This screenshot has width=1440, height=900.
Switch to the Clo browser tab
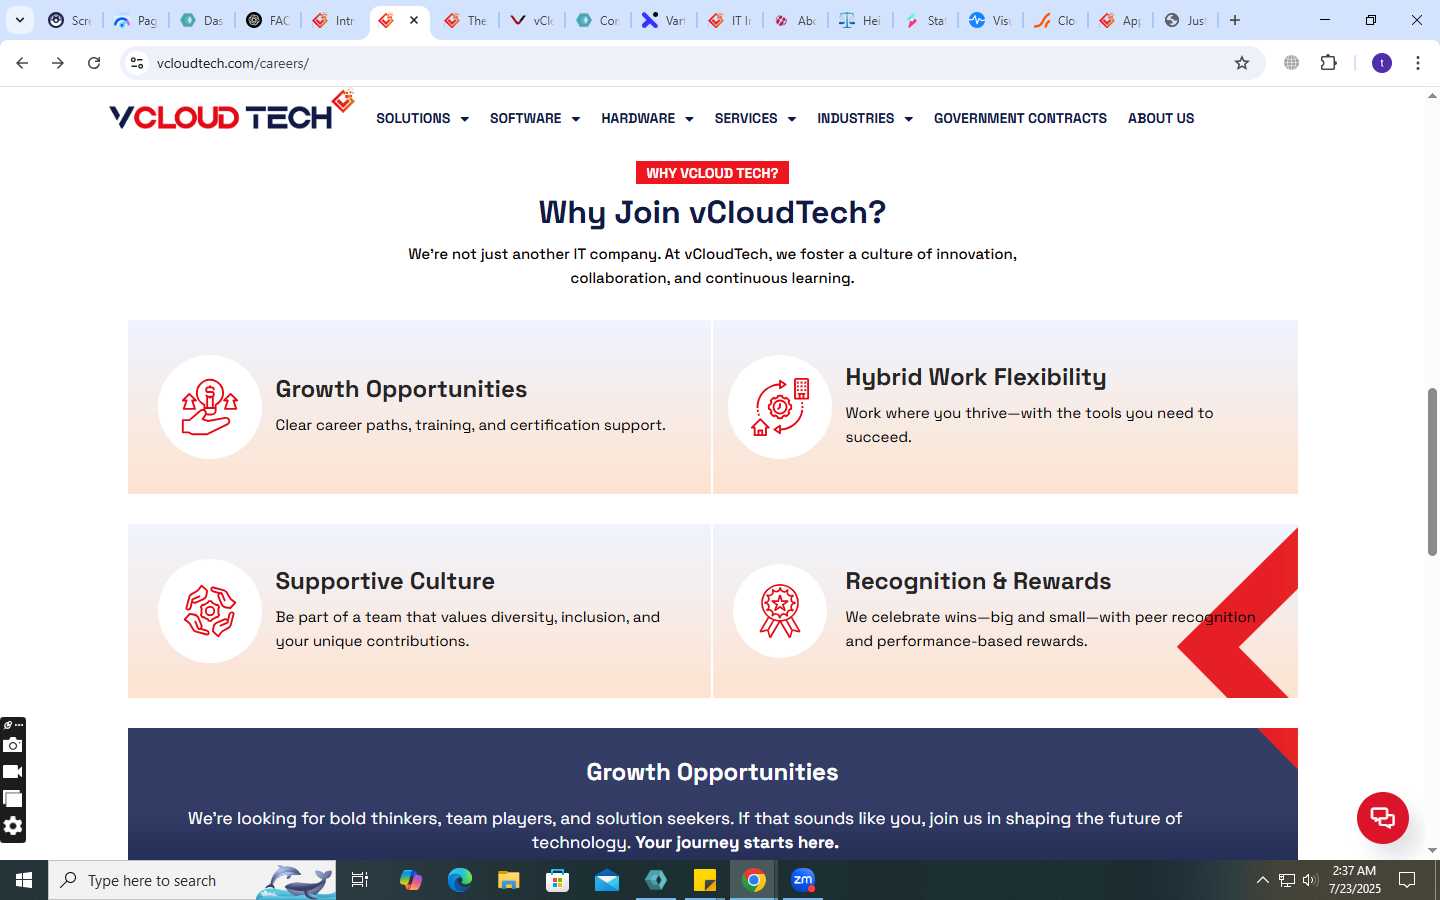[x=1055, y=20]
